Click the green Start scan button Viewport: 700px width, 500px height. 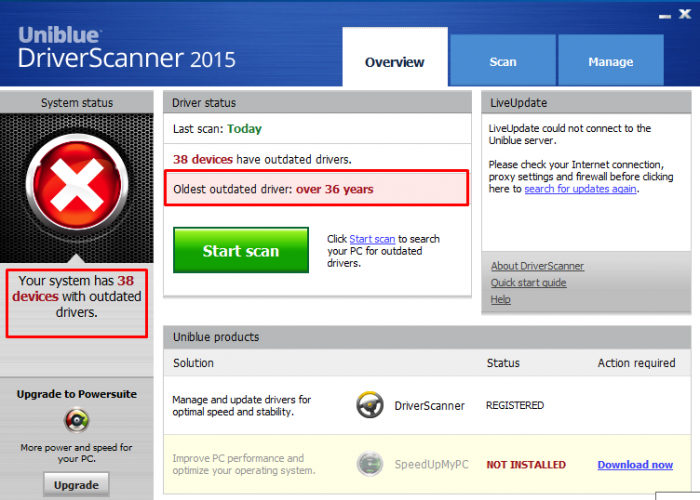coord(241,250)
